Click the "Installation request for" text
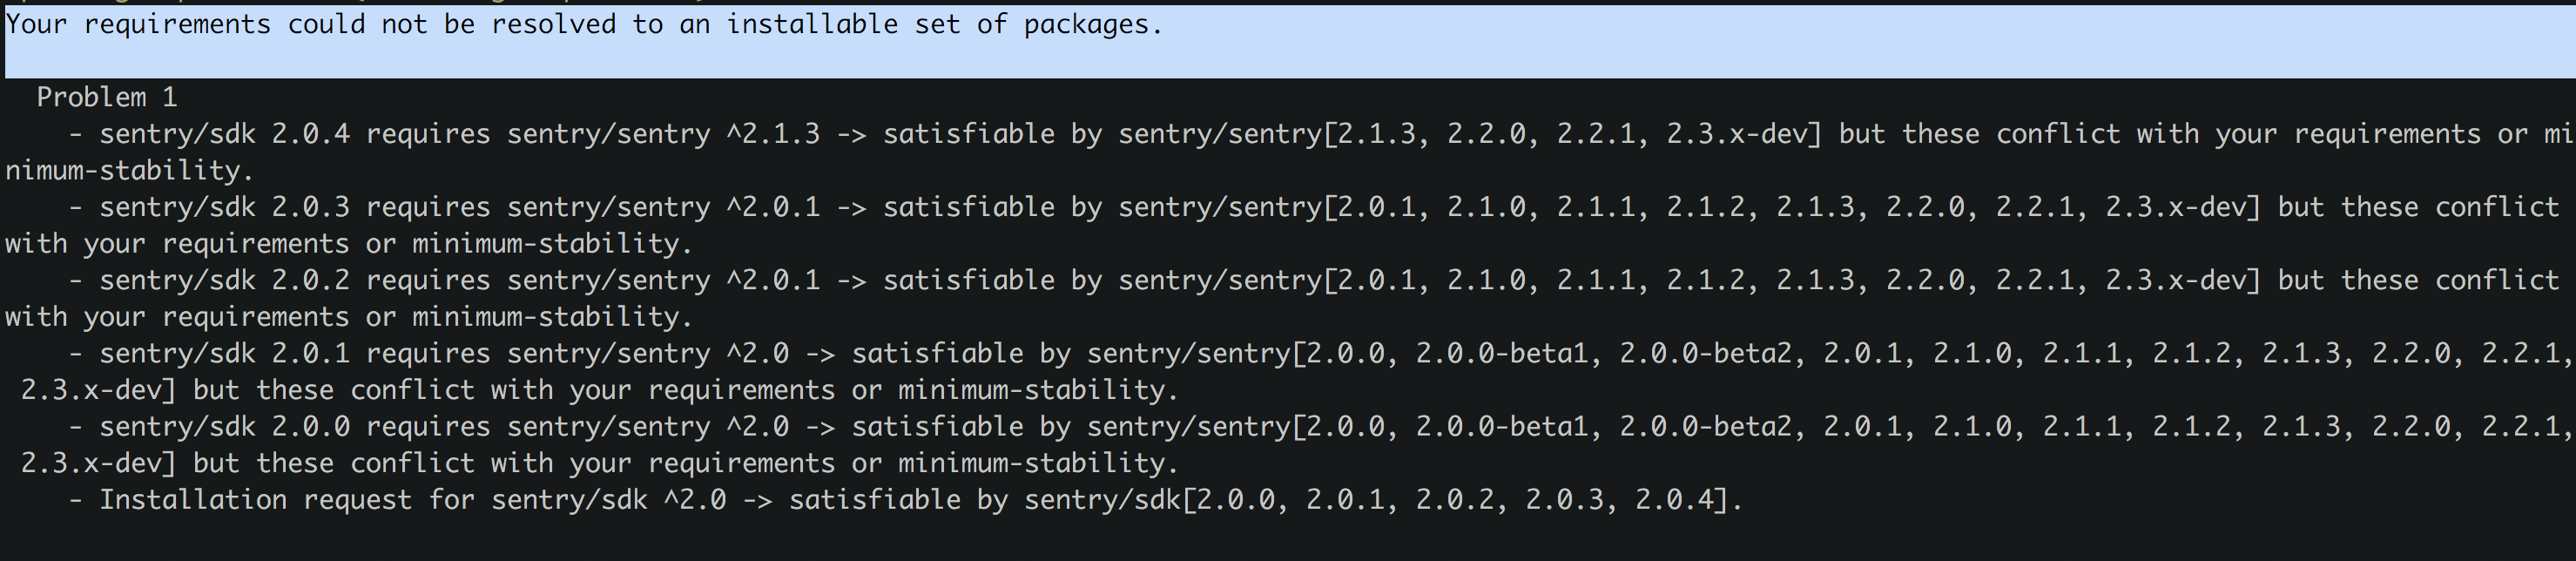 click(x=287, y=499)
